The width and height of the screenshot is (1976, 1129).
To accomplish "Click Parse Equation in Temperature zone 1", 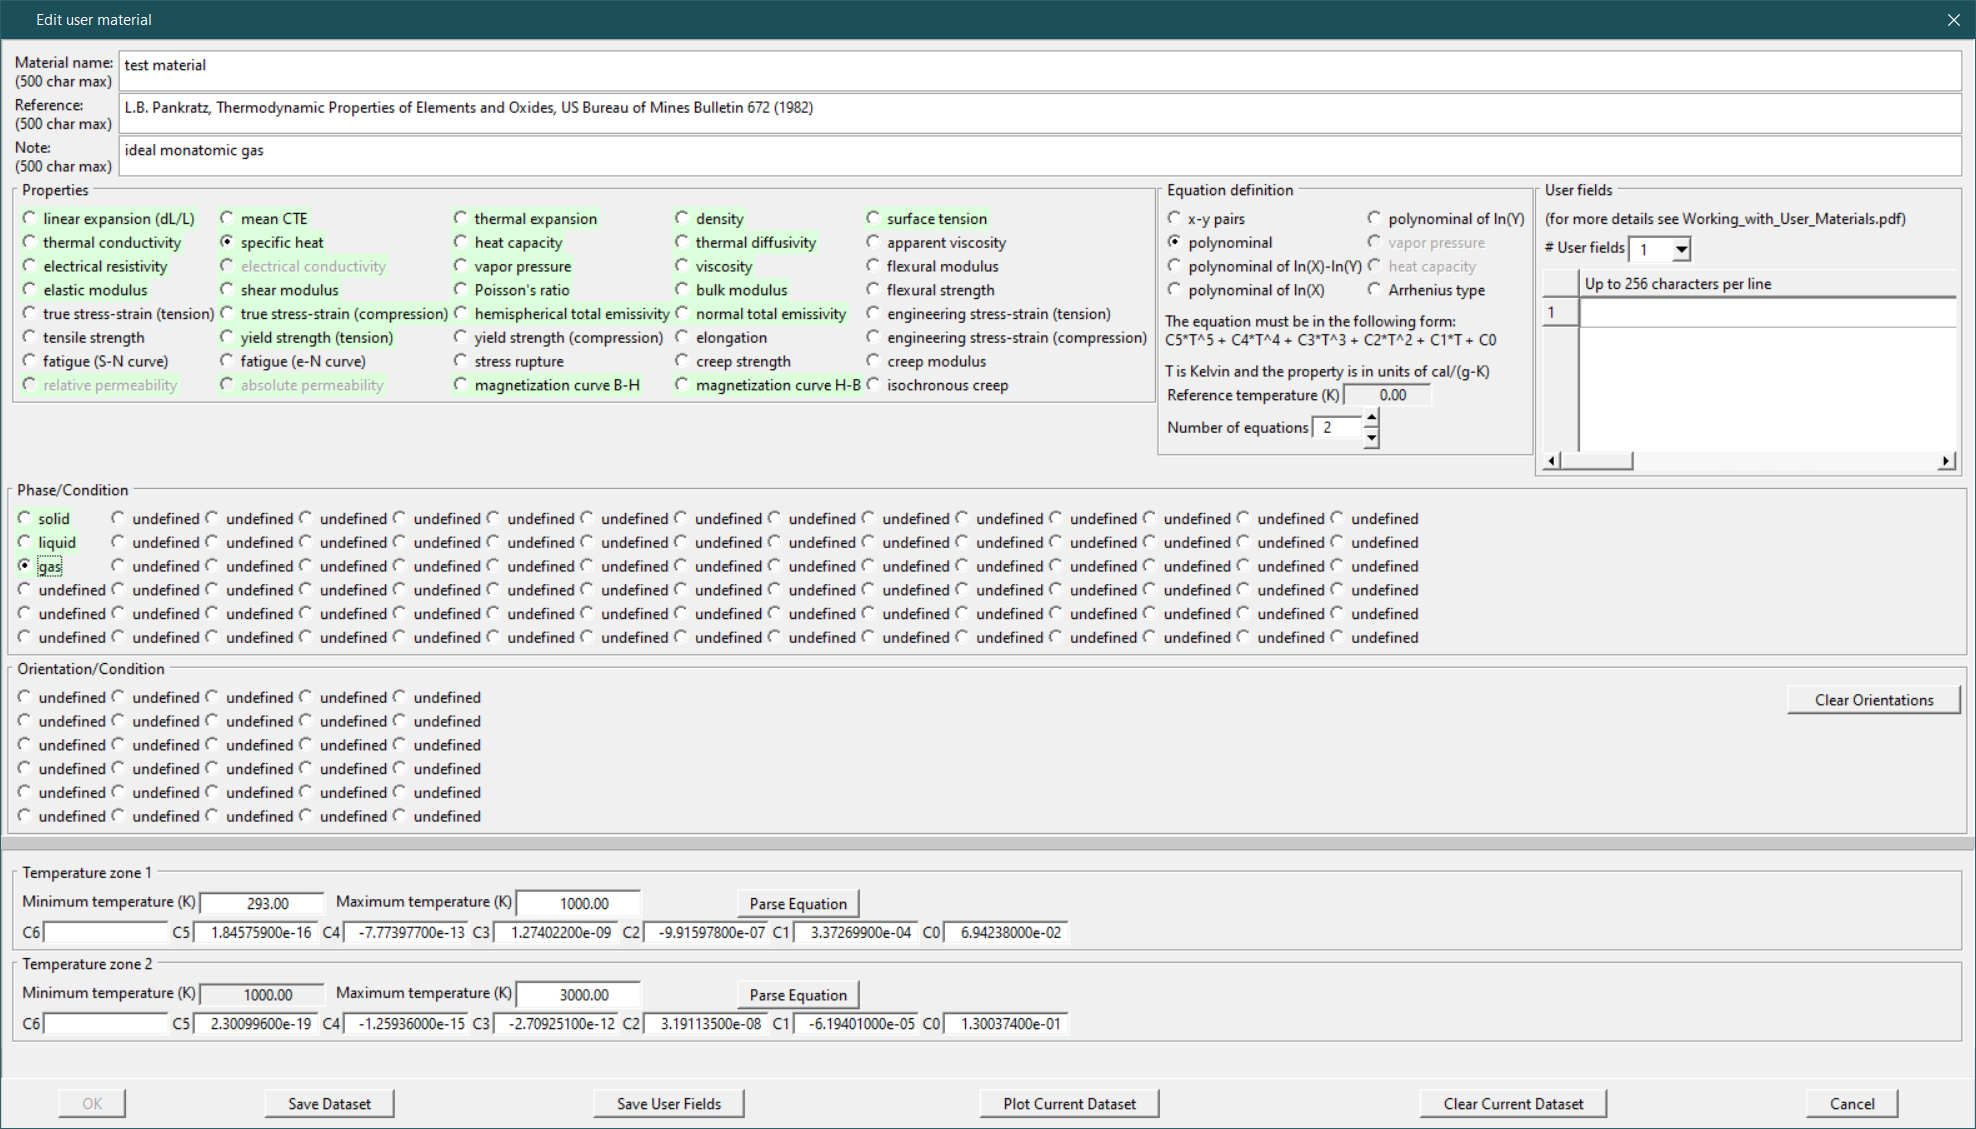I will (x=797, y=903).
